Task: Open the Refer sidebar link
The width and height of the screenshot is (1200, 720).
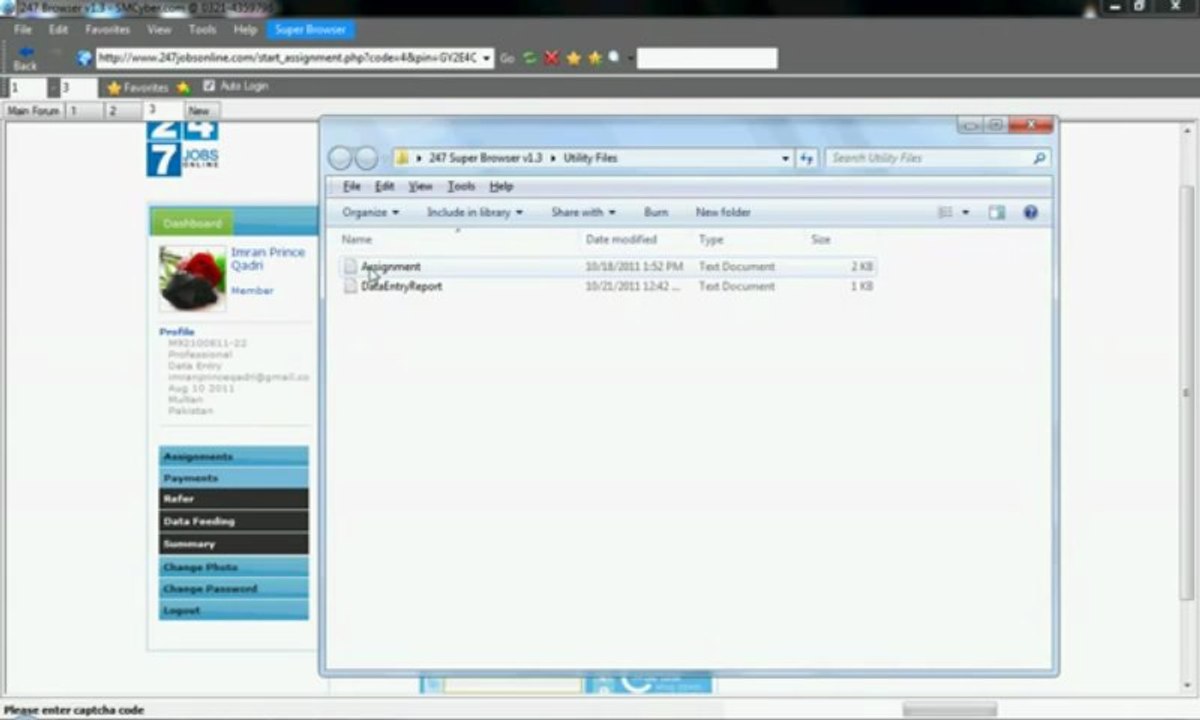Action: click(x=234, y=499)
